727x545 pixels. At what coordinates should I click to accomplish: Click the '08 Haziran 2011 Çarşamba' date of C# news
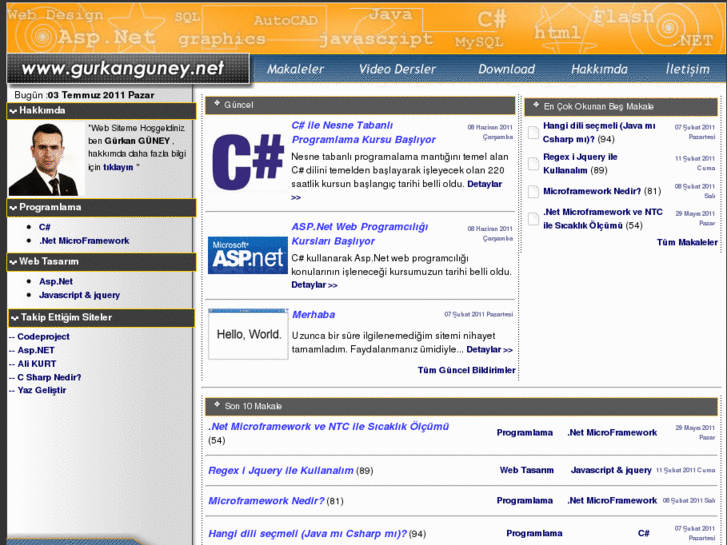click(x=490, y=132)
